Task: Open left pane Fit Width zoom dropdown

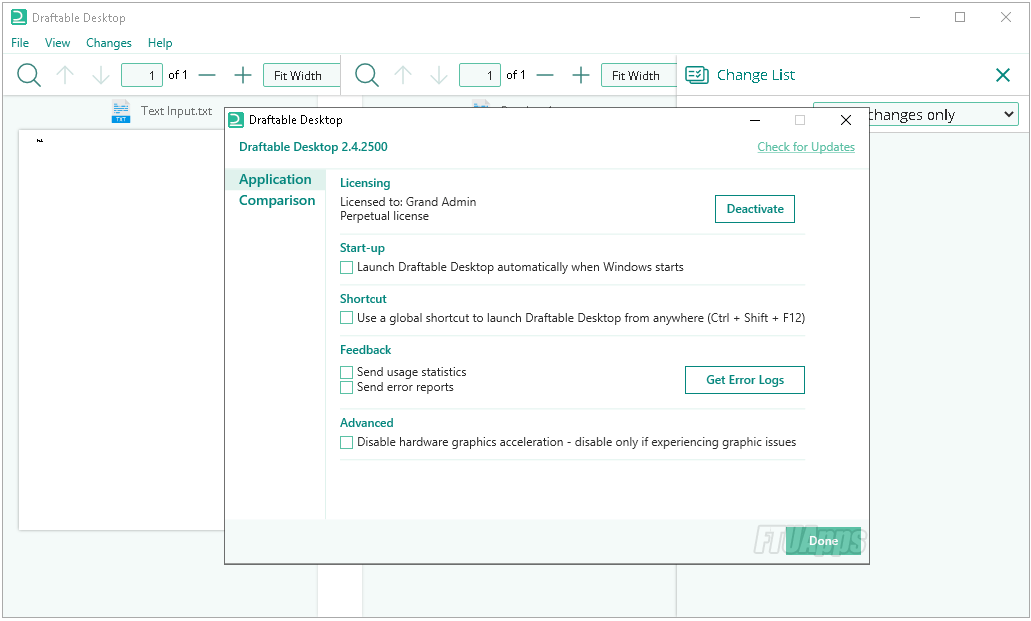Action: coord(301,75)
